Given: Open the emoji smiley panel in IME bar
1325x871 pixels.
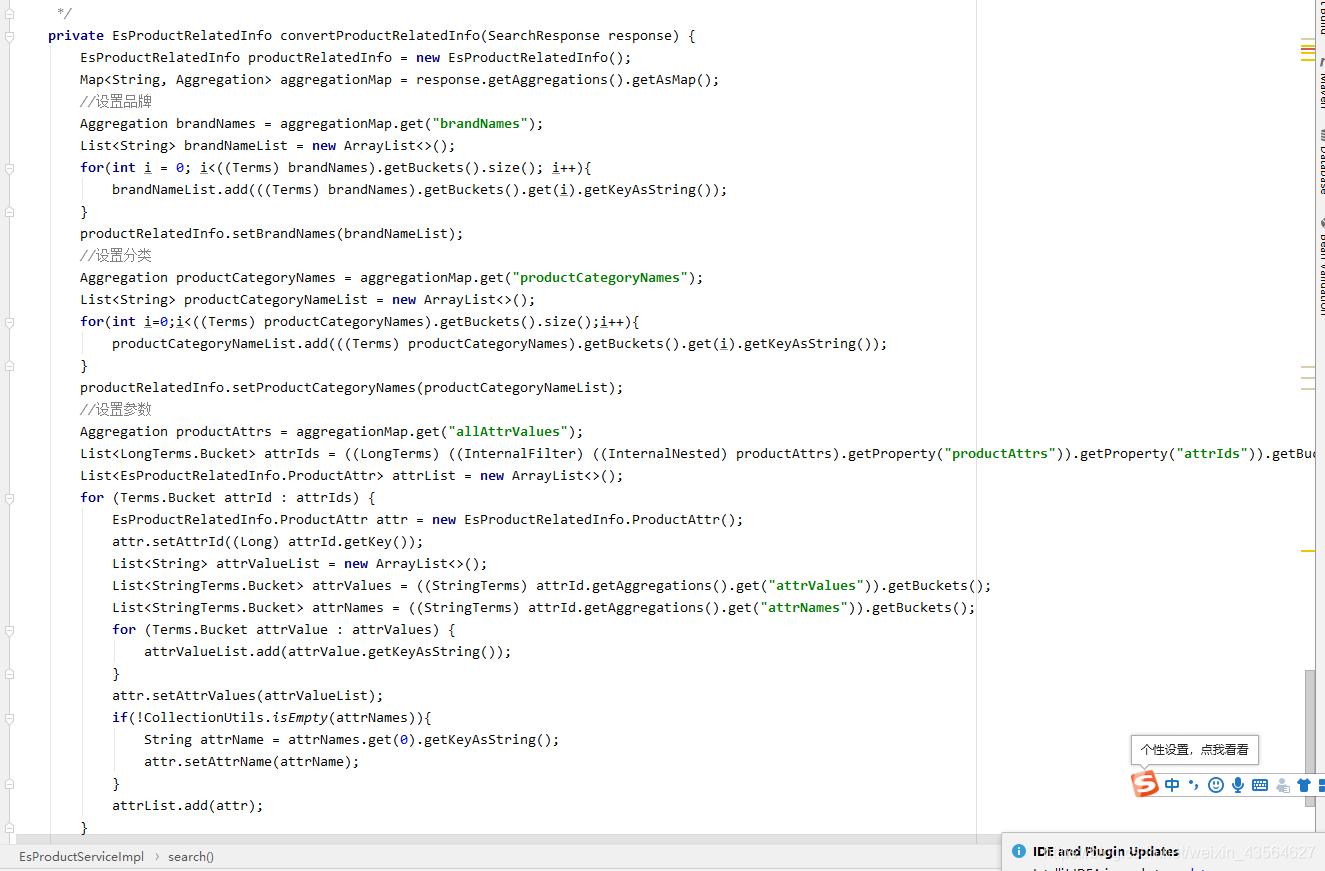Looking at the screenshot, I should [1216, 785].
